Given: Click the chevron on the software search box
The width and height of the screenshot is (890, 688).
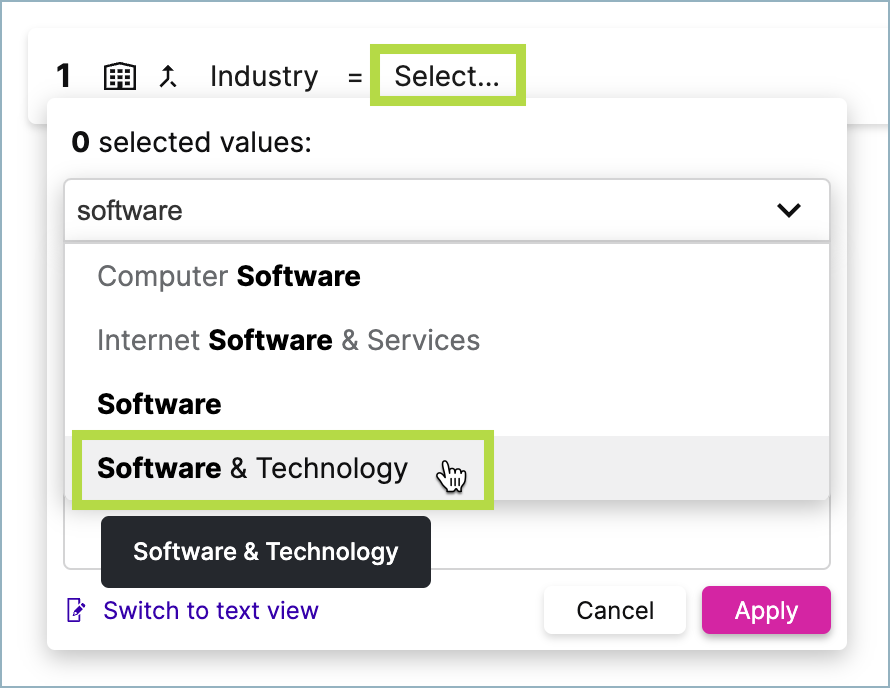Looking at the screenshot, I should click(x=789, y=211).
